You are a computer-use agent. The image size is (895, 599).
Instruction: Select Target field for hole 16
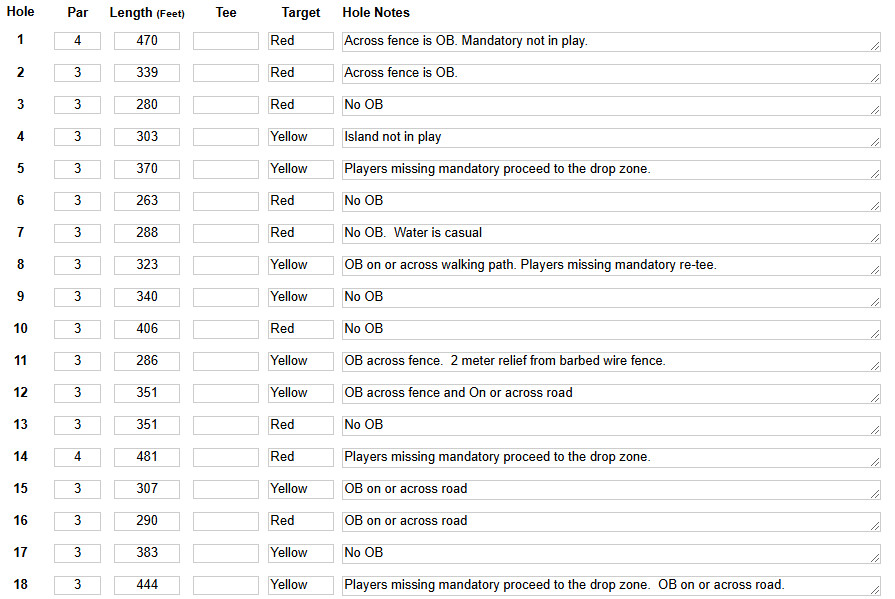point(301,521)
